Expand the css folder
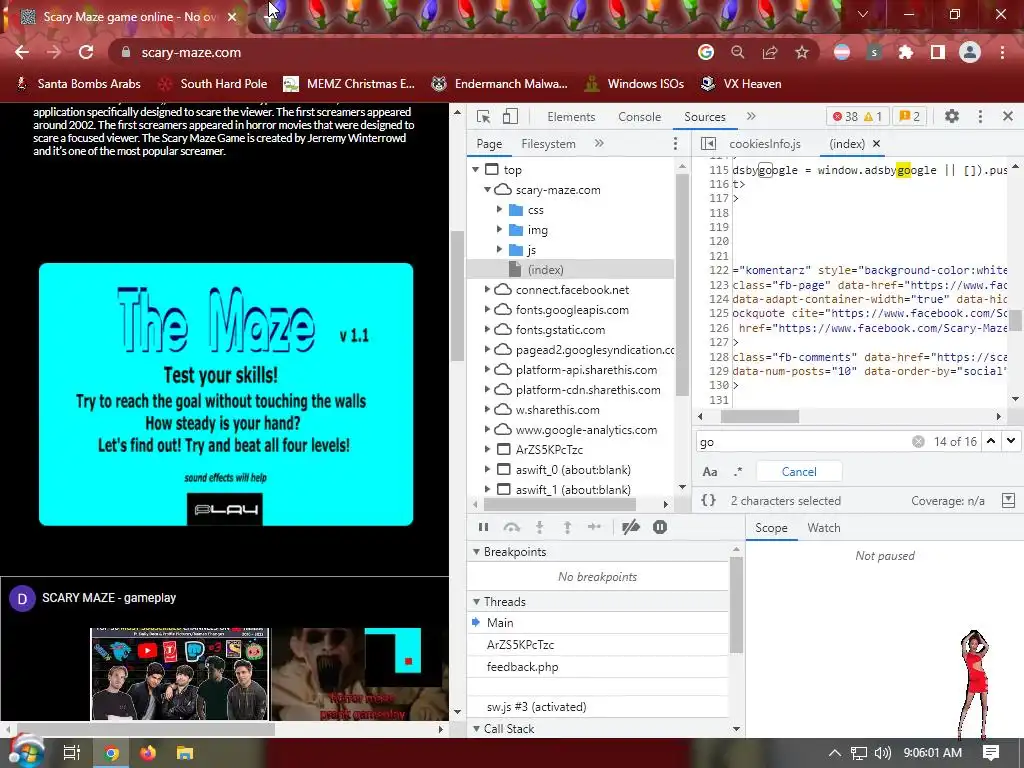This screenshot has width=1024, height=768. [x=500, y=210]
